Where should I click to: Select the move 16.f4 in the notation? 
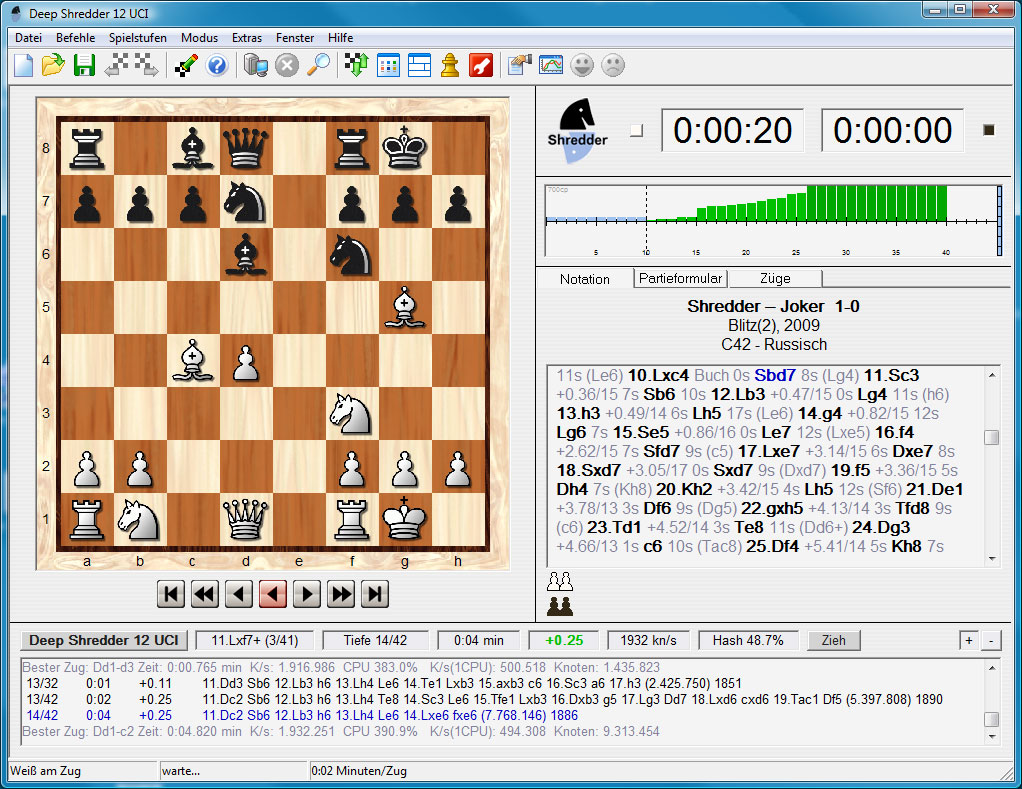(894, 432)
